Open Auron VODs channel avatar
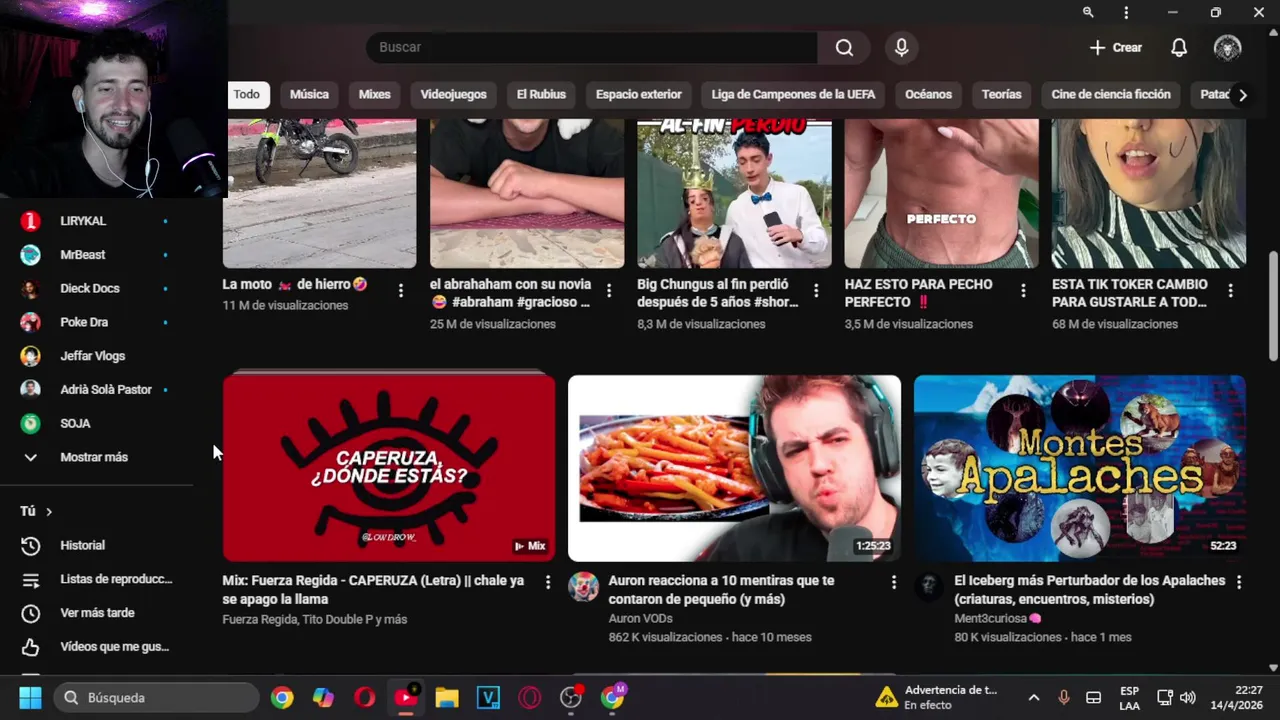Viewport: 1280px width, 720px height. click(x=583, y=587)
